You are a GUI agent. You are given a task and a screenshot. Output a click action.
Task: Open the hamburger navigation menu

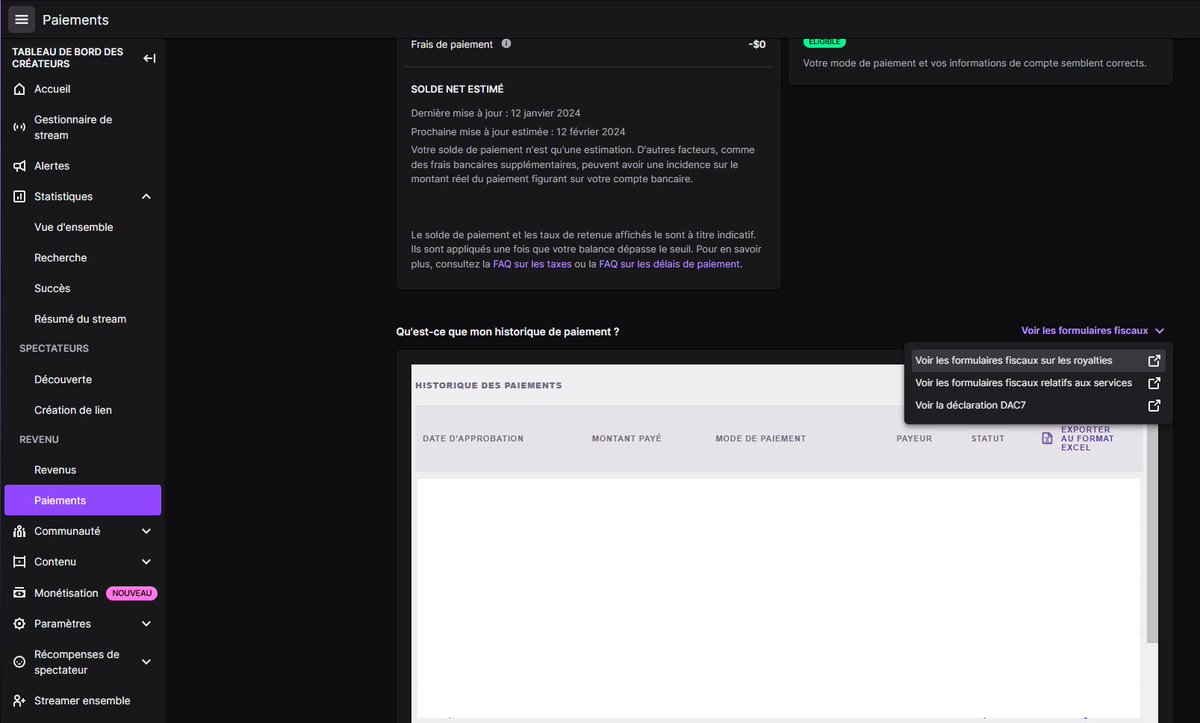pos(21,19)
